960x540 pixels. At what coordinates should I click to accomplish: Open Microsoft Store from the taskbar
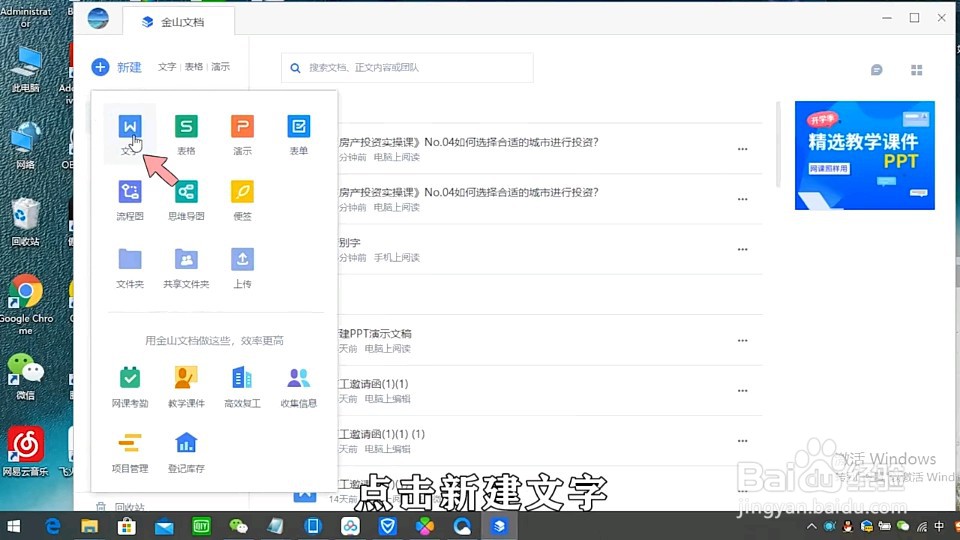coord(127,526)
